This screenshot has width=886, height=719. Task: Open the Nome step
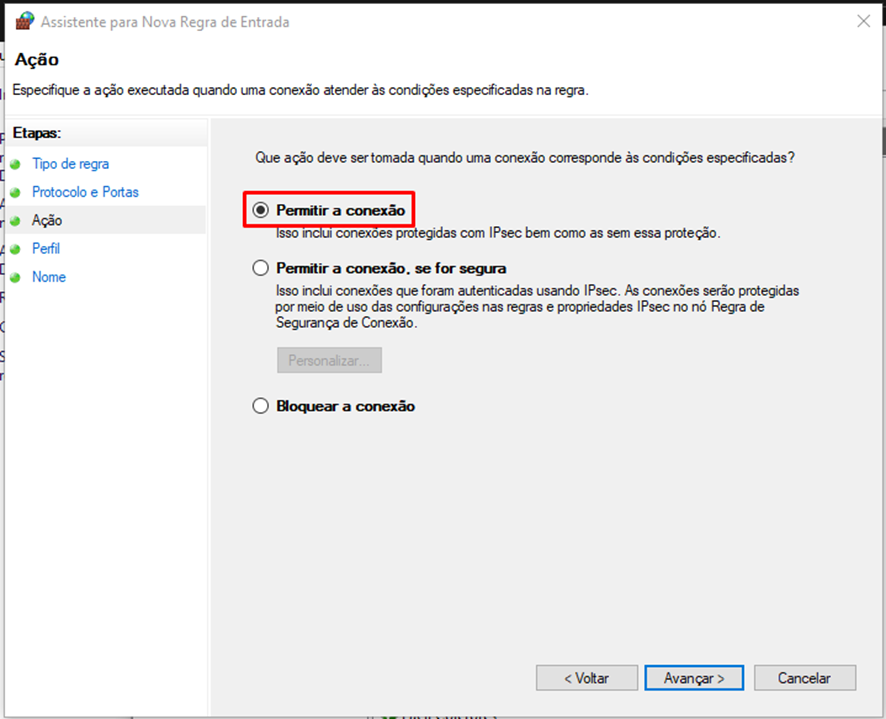[x=49, y=277]
